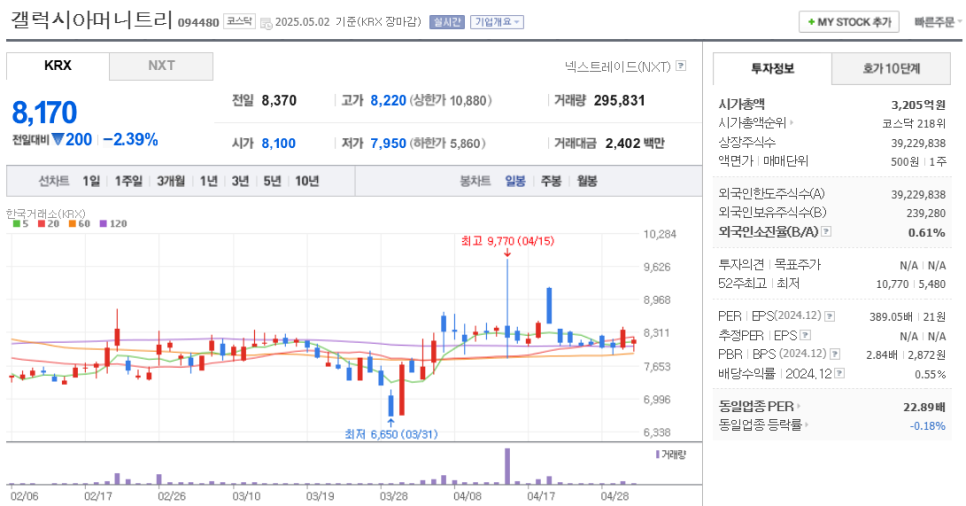The height and width of the screenshot is (506, 966).
Task: Select 10년 line chart period
Action: click(x=307, y=181)
